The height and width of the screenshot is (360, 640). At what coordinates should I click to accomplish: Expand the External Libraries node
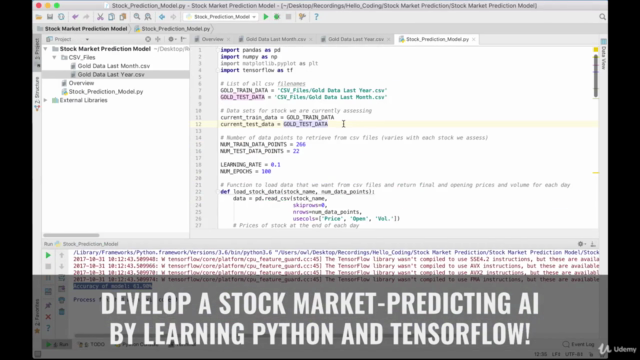coord(45,100)
